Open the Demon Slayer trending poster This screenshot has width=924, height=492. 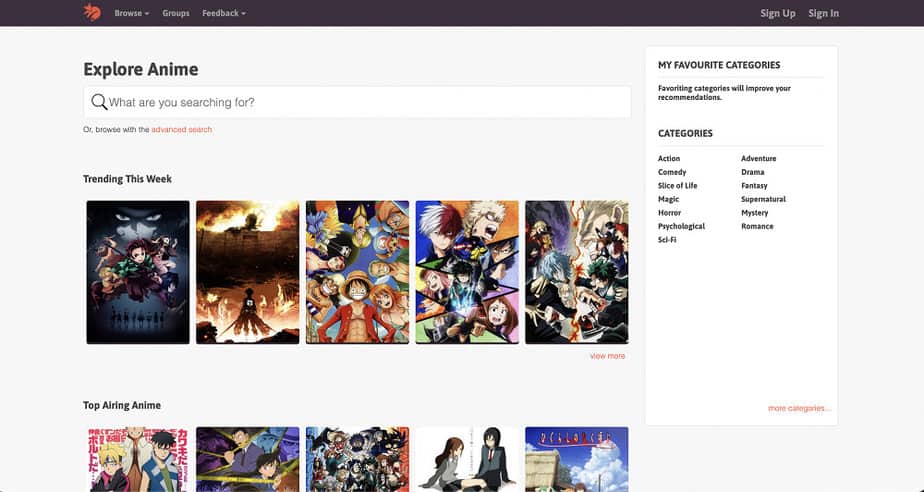click(x=138, y=272)
